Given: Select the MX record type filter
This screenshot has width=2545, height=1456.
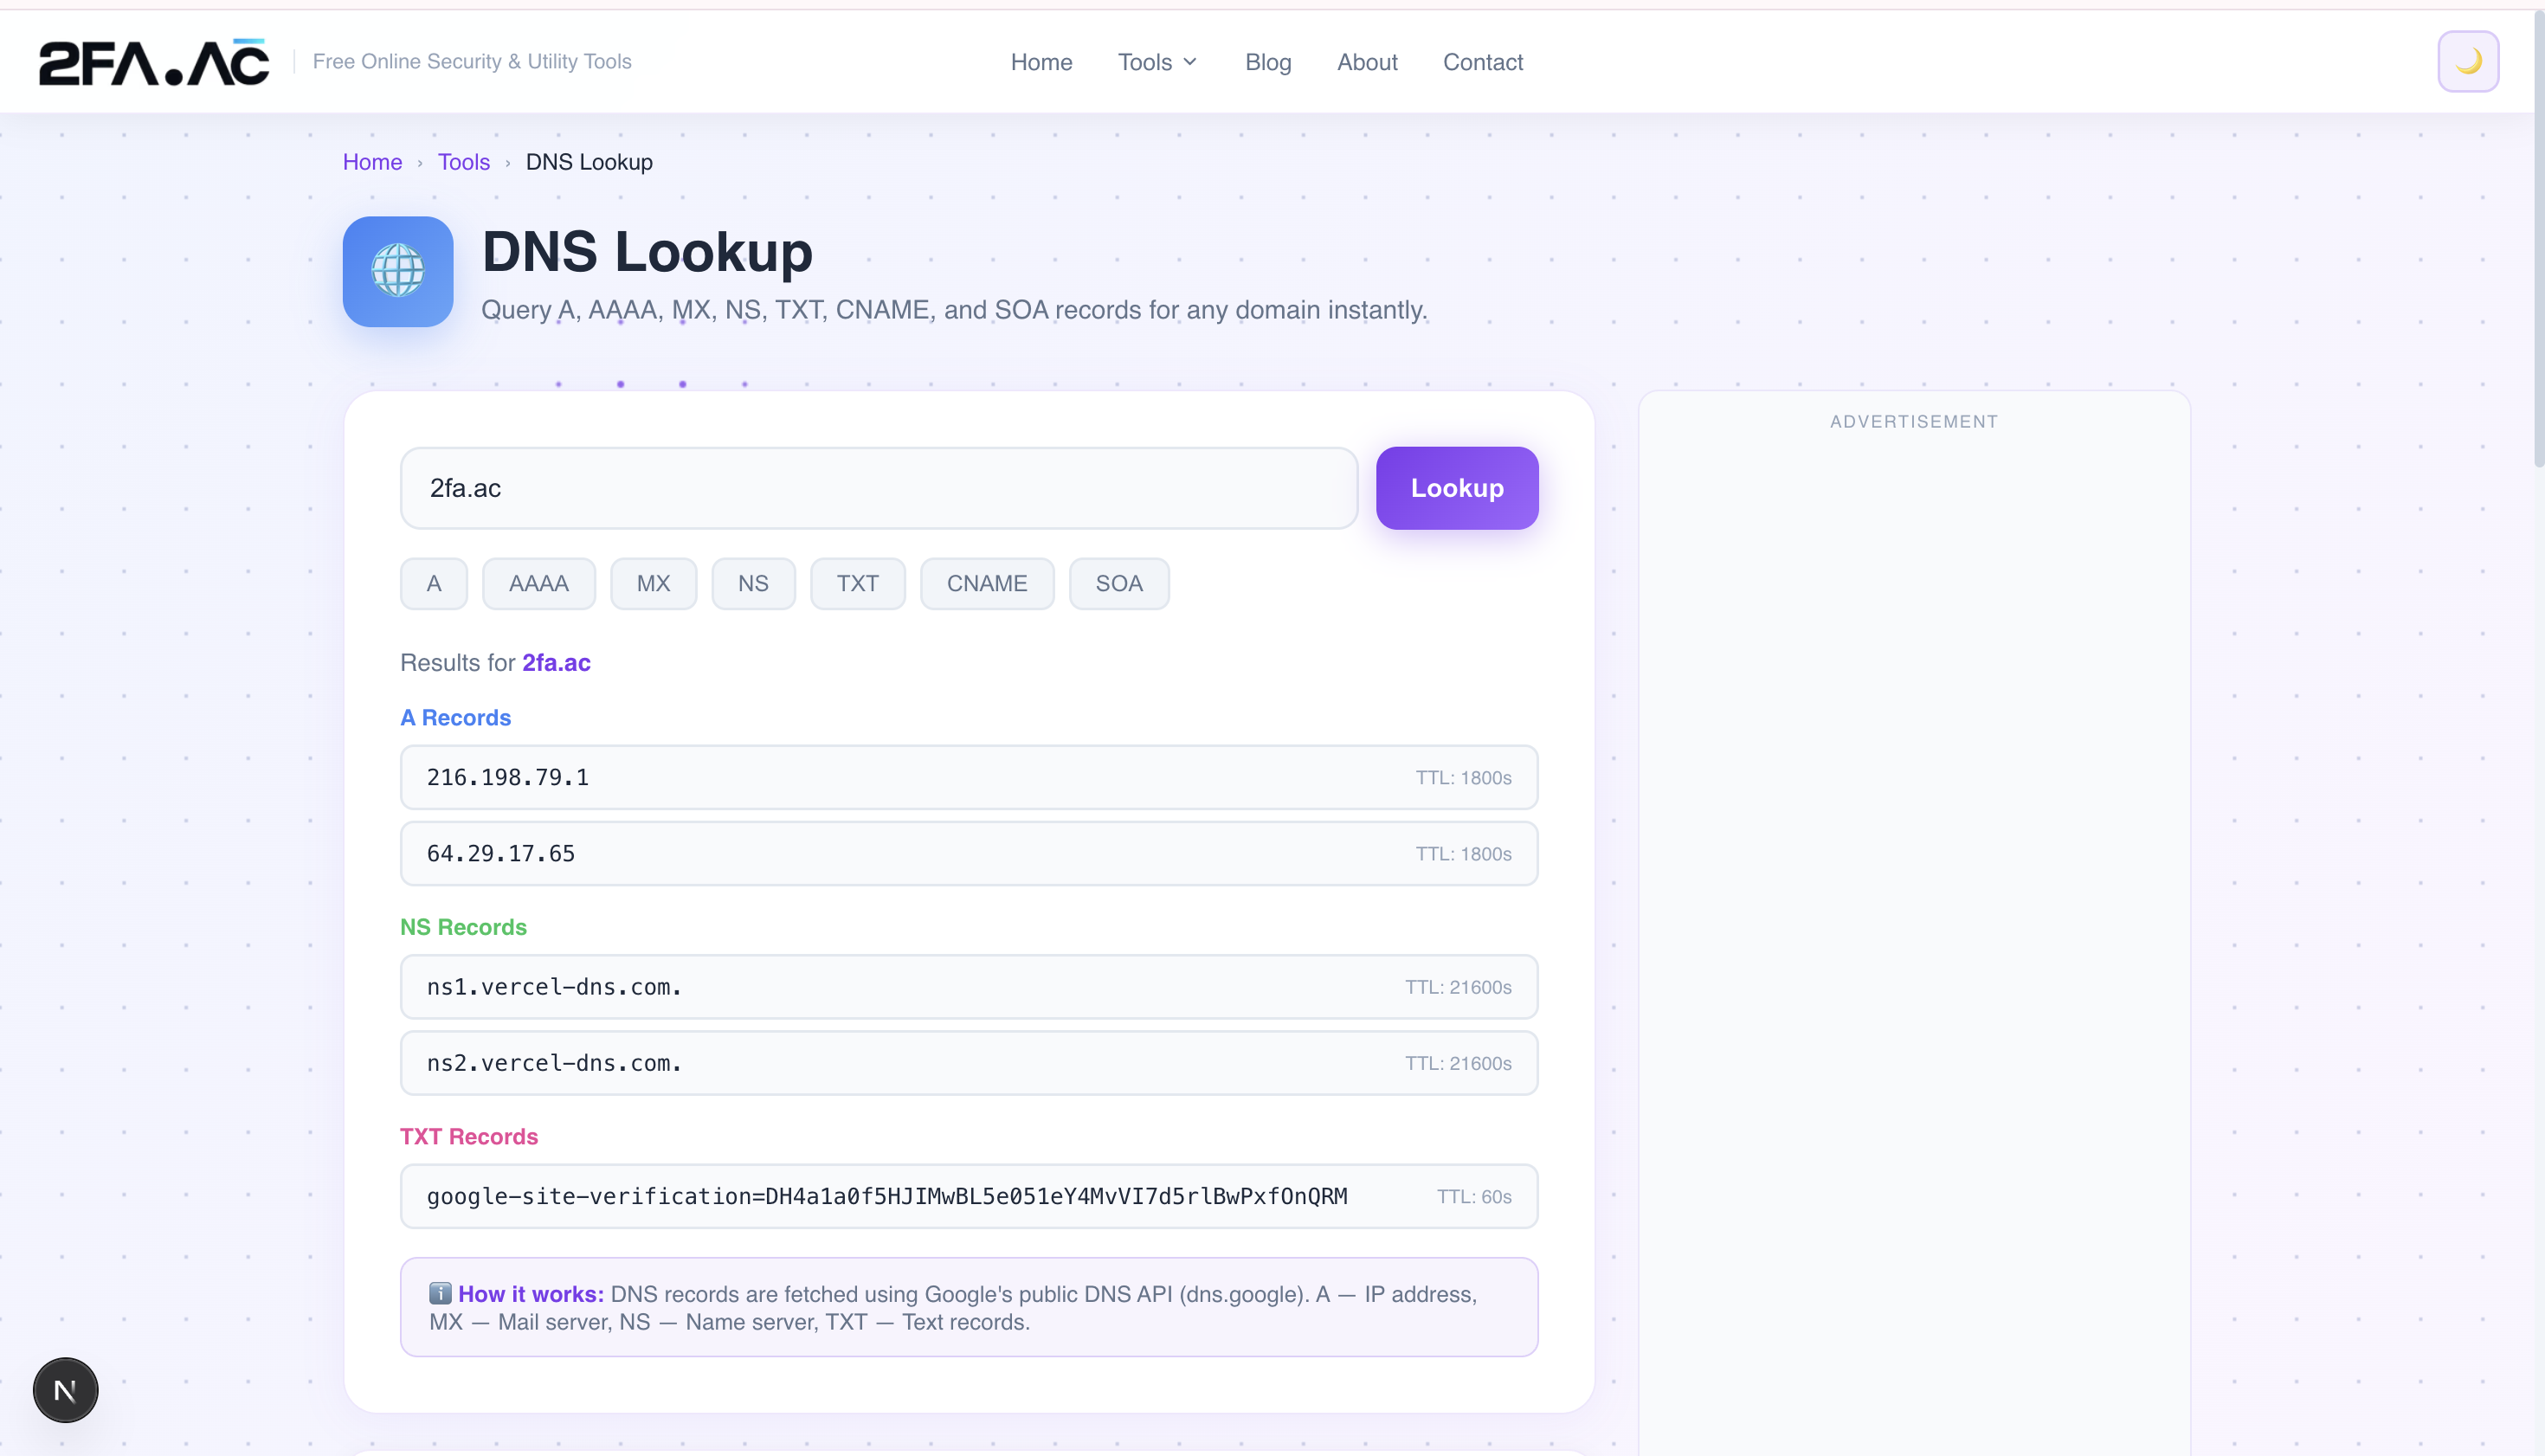Looking at the screenshot, I should pyautogui.click(x=653, y=583).
